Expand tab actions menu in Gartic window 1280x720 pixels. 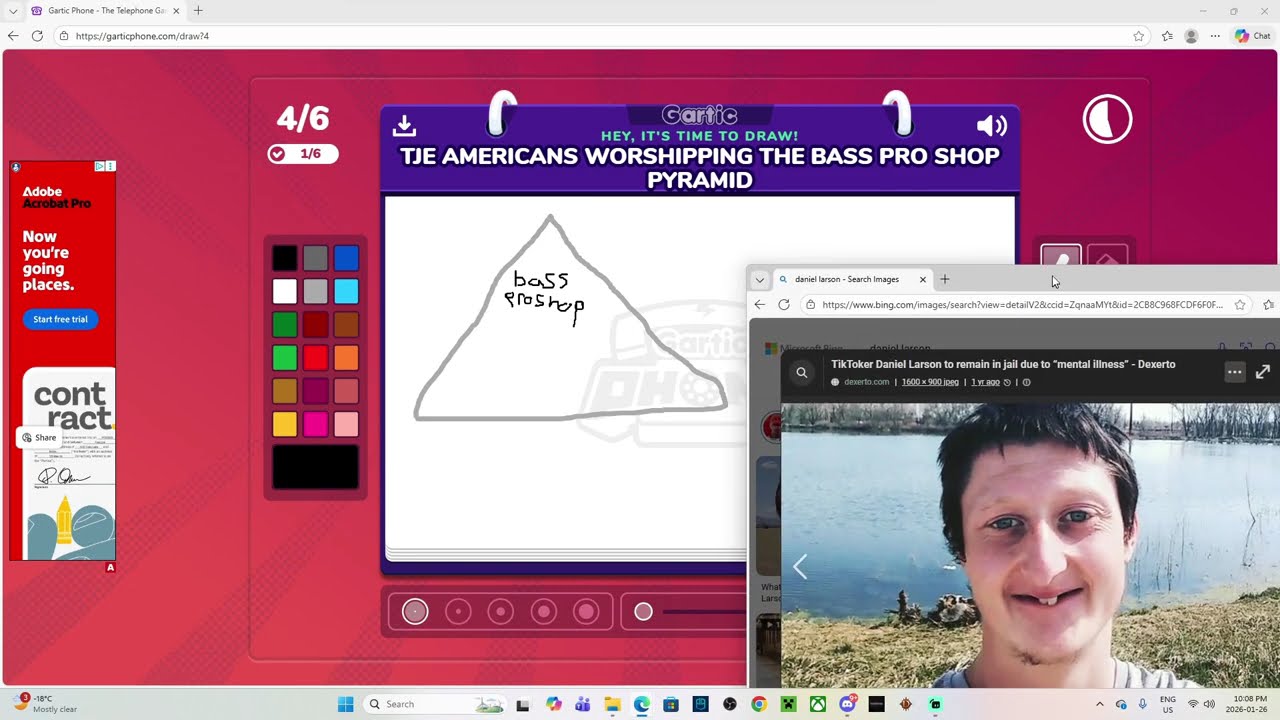click(11, 10)
